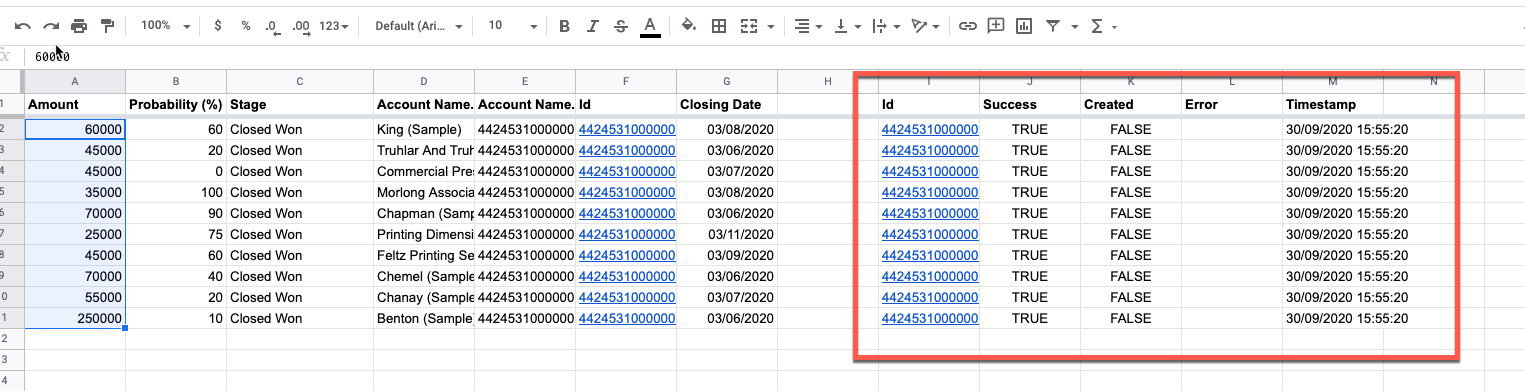Select probability cell 100
Image resolution: width=1525 pixels, height=391 pixels.
(176, 192)
